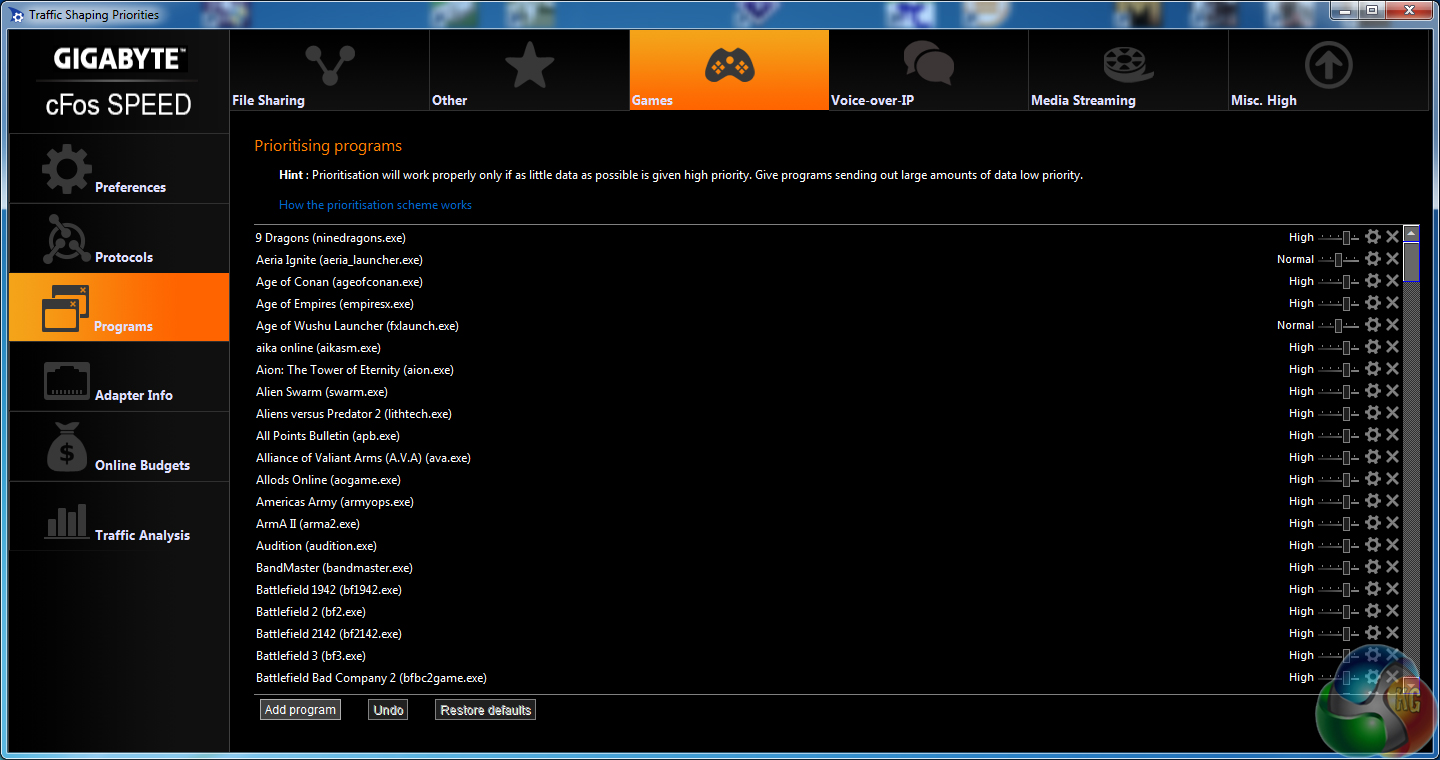Open settings gear for Audition
Viewport: 1440px width, 760px height.
tap(1373, 545)
